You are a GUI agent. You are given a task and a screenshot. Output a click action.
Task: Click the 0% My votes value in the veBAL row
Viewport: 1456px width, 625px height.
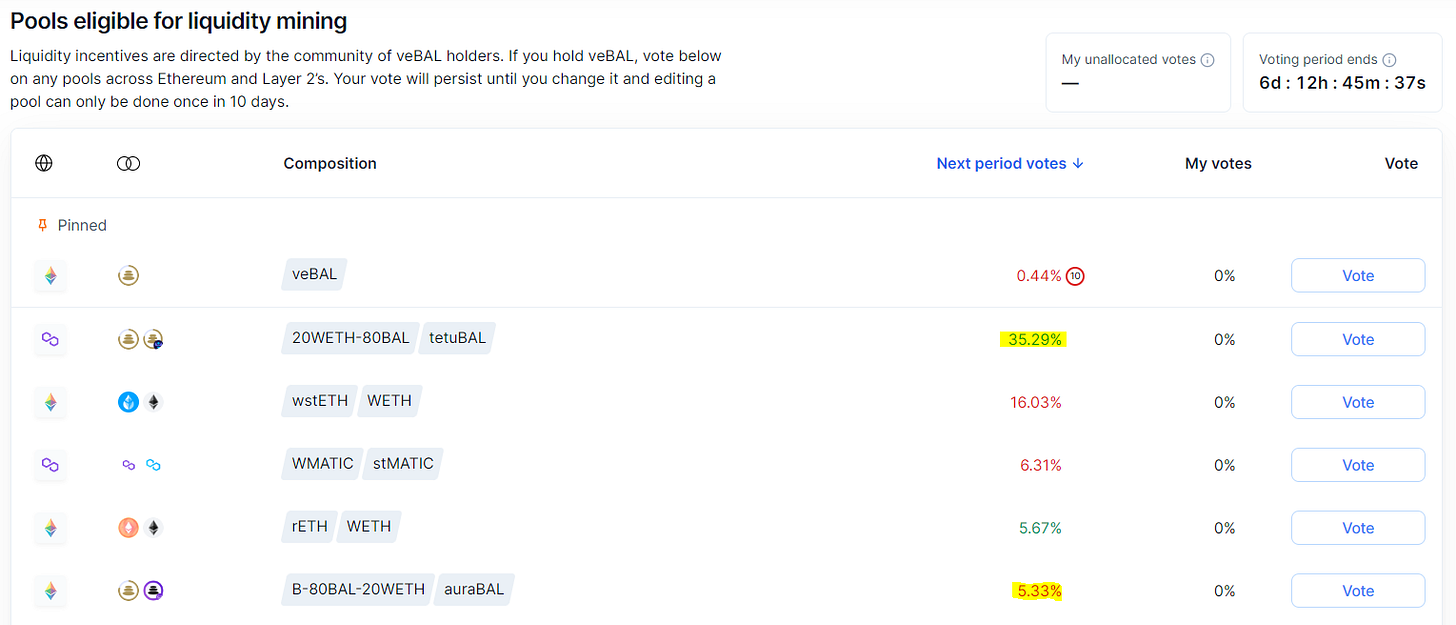(1224, 276)
